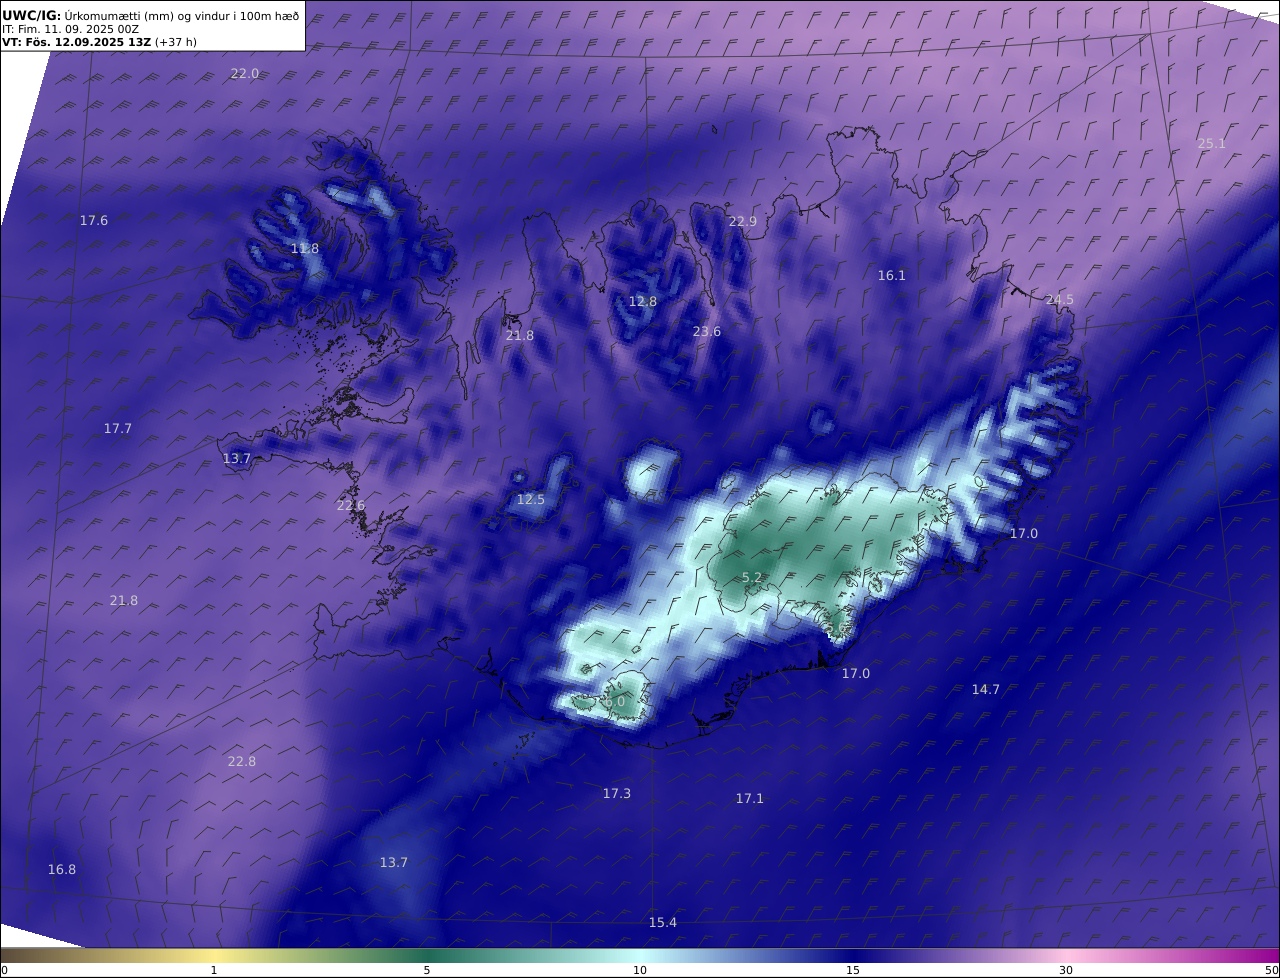Image resolution: width=1280 pixels, height=978 pixels.
Task: Click the 13.7 value below the 22.8 label
Action: click(394, 863)
